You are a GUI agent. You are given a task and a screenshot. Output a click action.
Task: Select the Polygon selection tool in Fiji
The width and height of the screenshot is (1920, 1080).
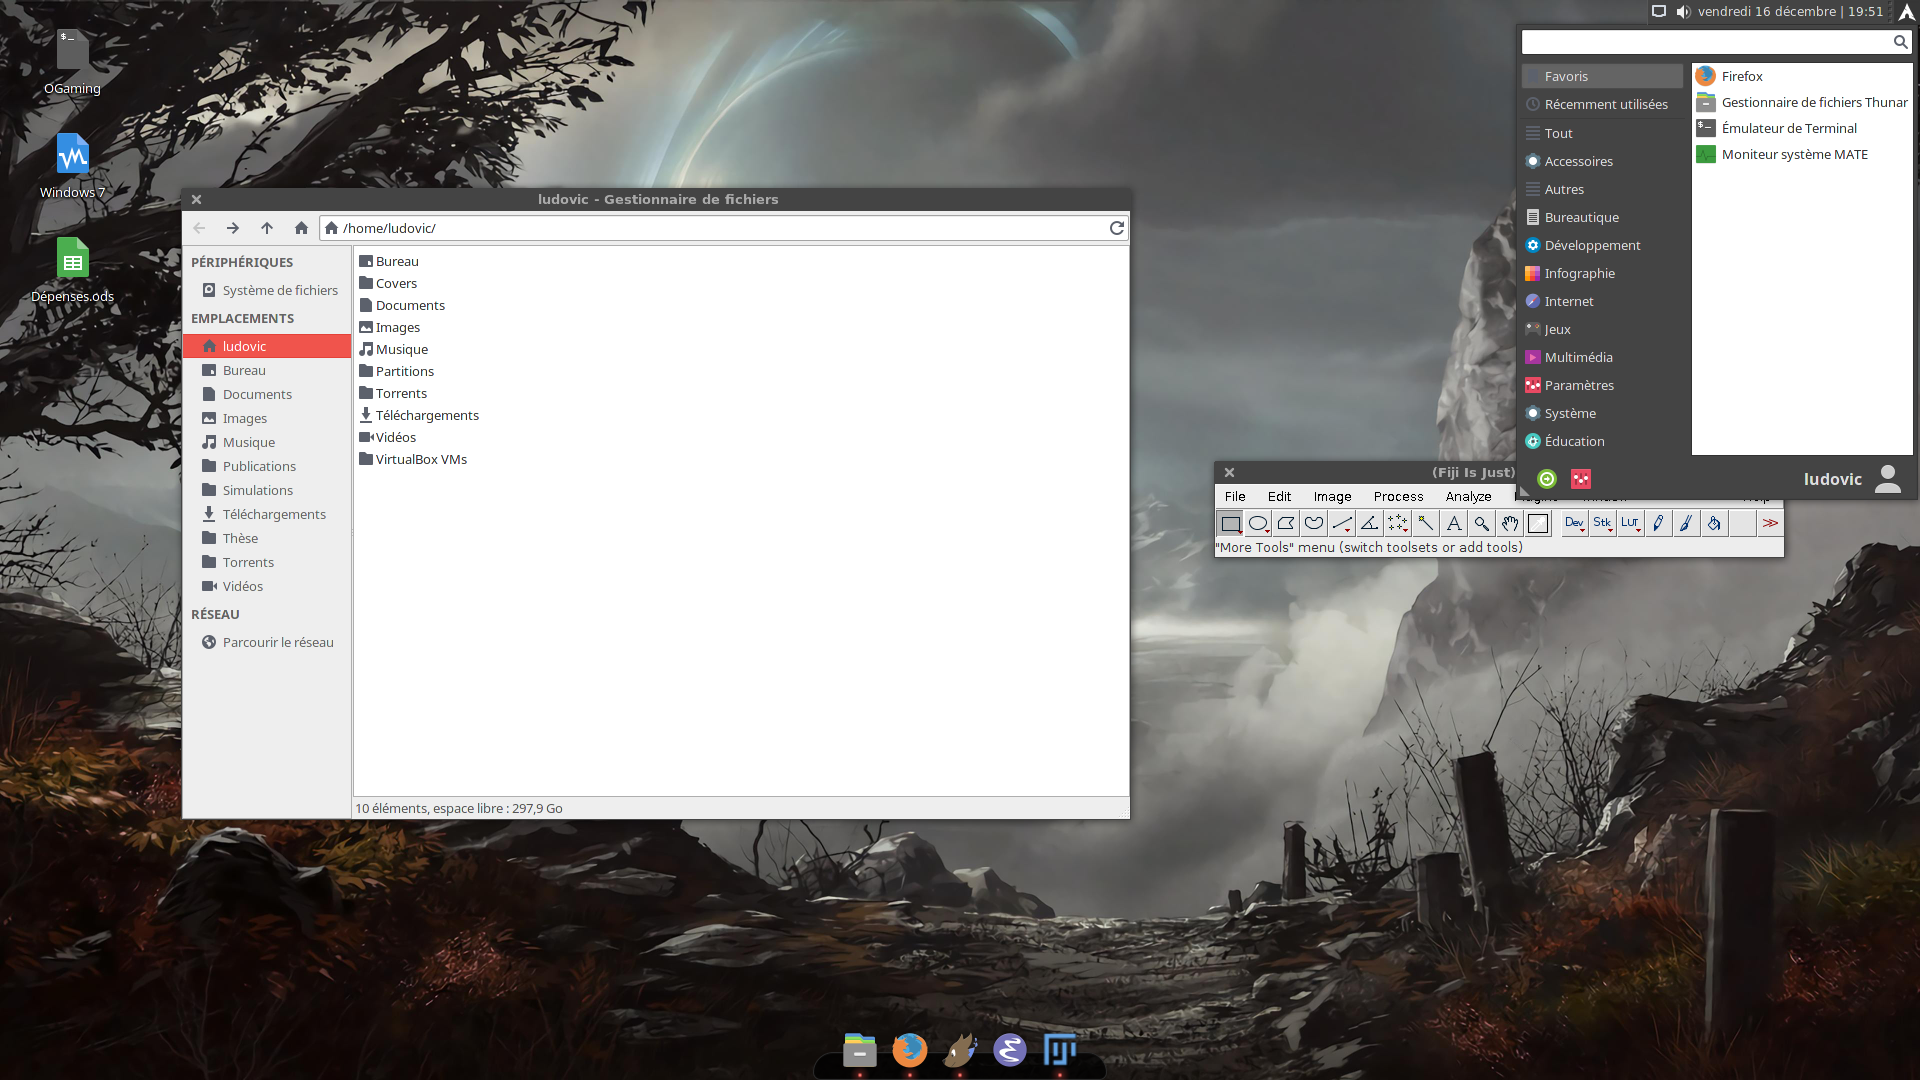(x=1286, y=523)
